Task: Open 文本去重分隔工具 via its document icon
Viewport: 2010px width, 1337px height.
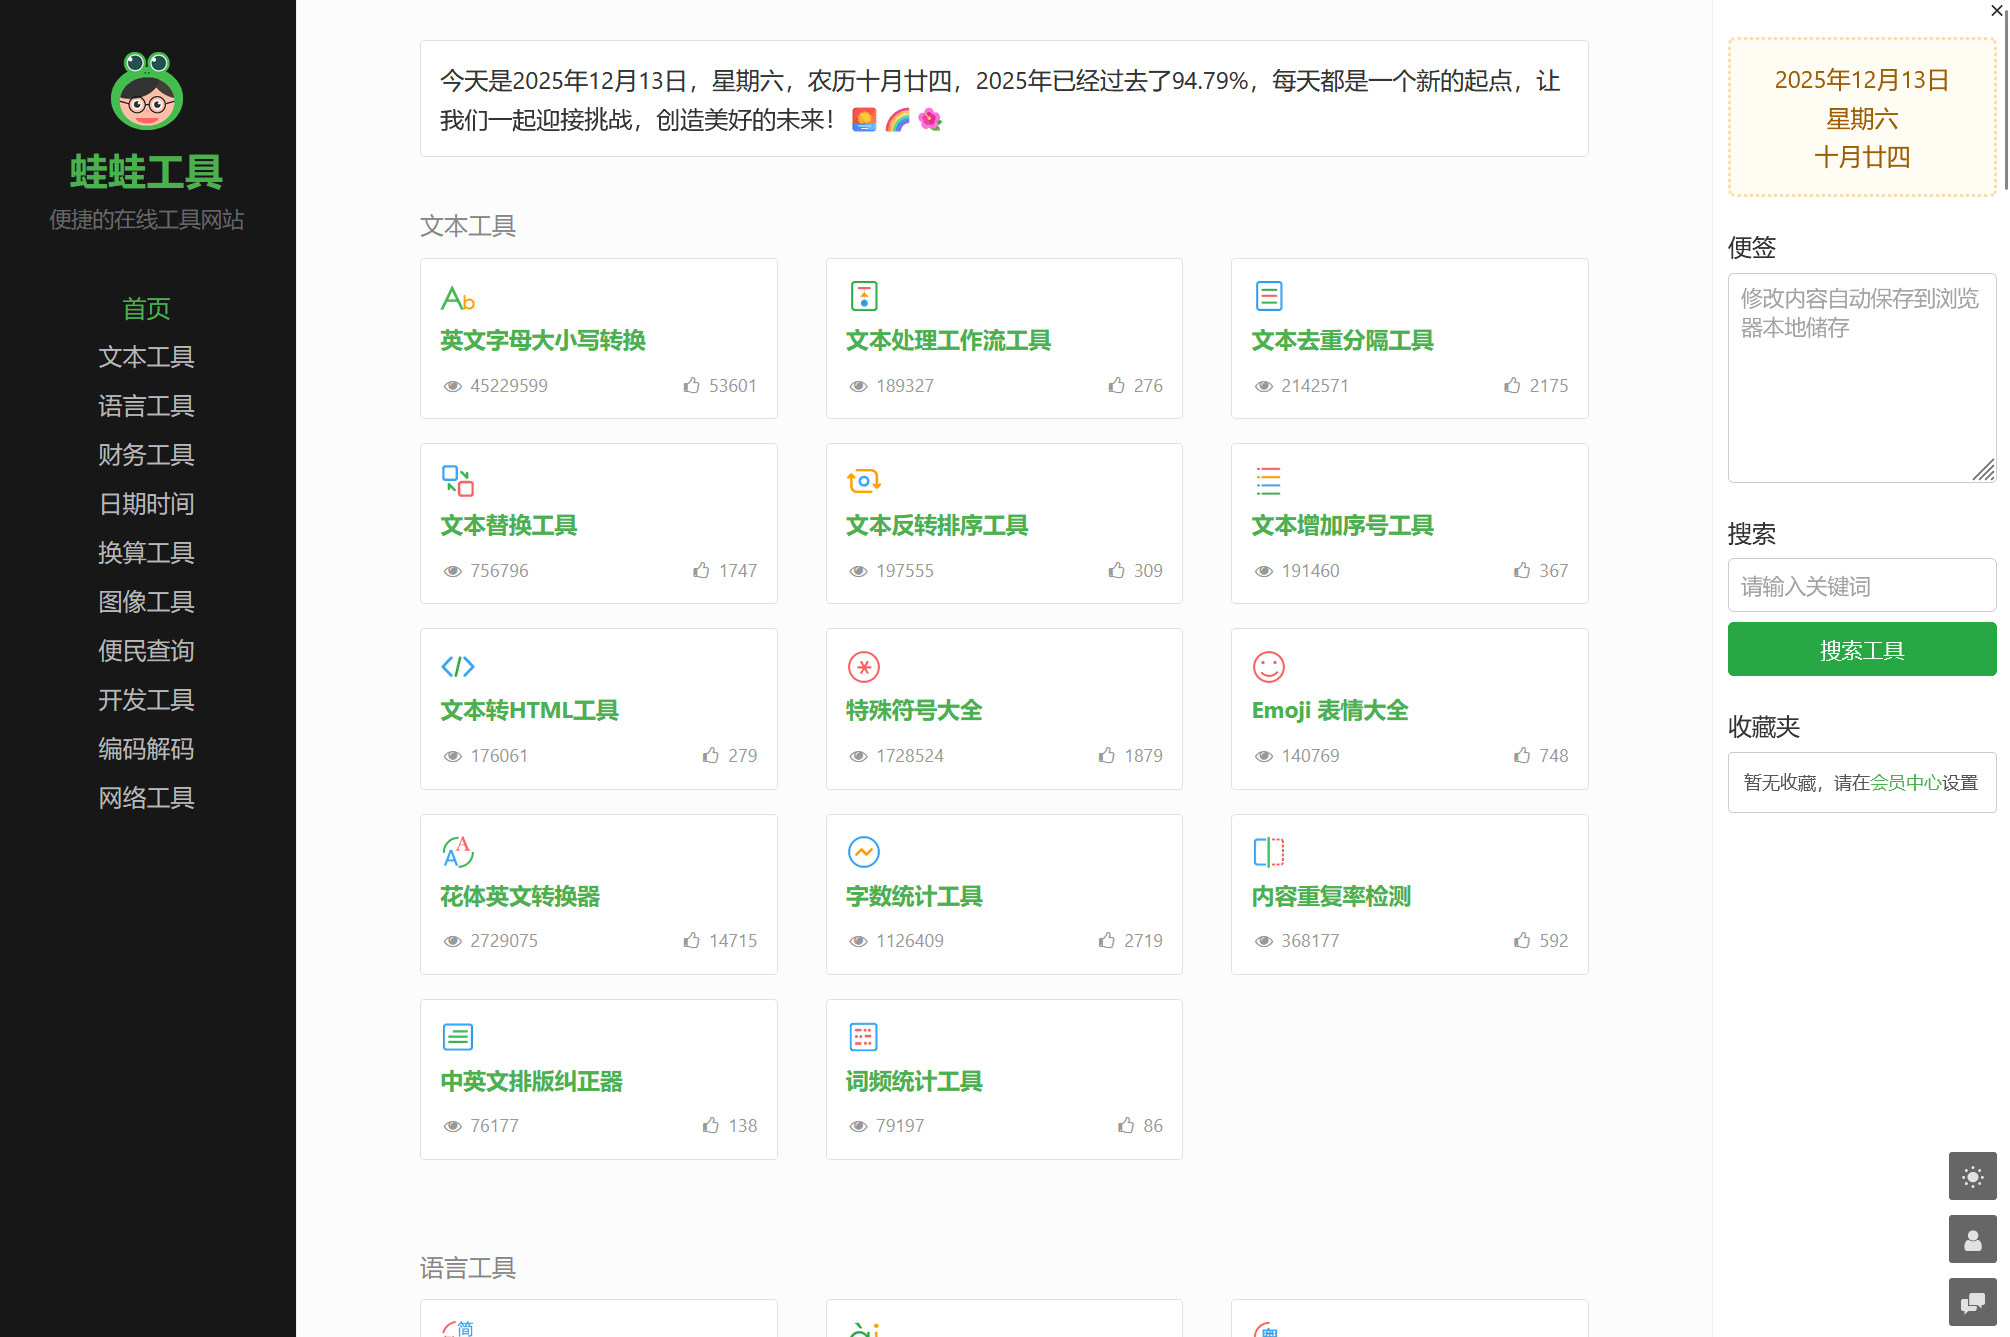Action: [x=1268, y=295]
